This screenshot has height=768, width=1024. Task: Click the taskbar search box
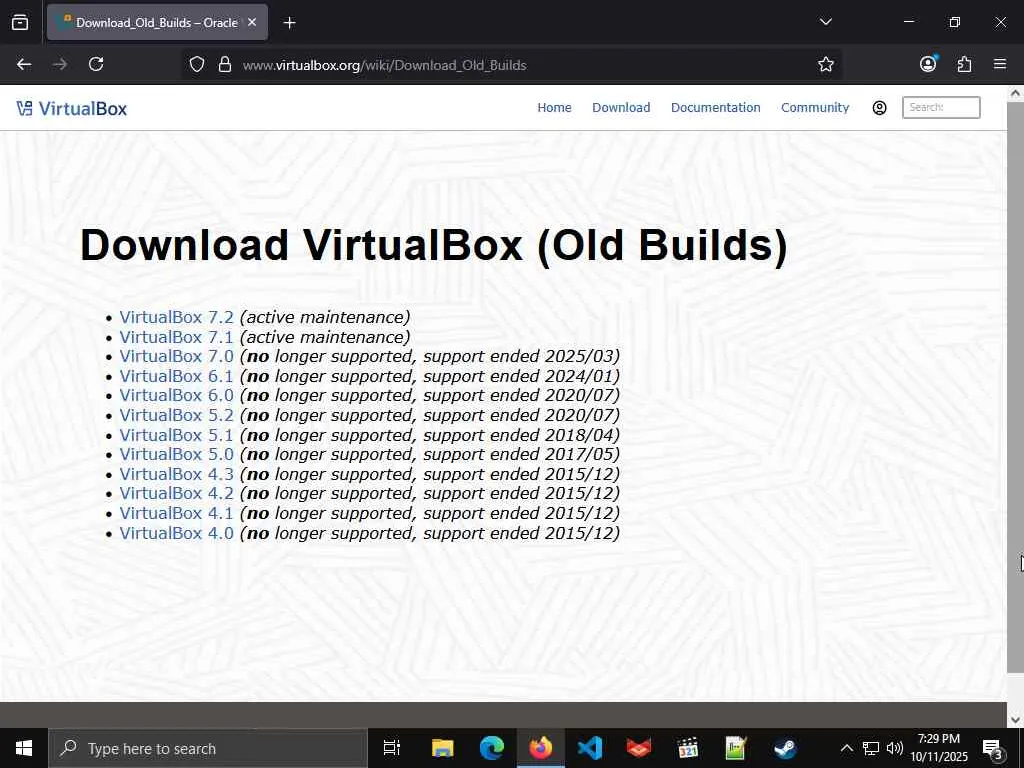click(208, 748)
